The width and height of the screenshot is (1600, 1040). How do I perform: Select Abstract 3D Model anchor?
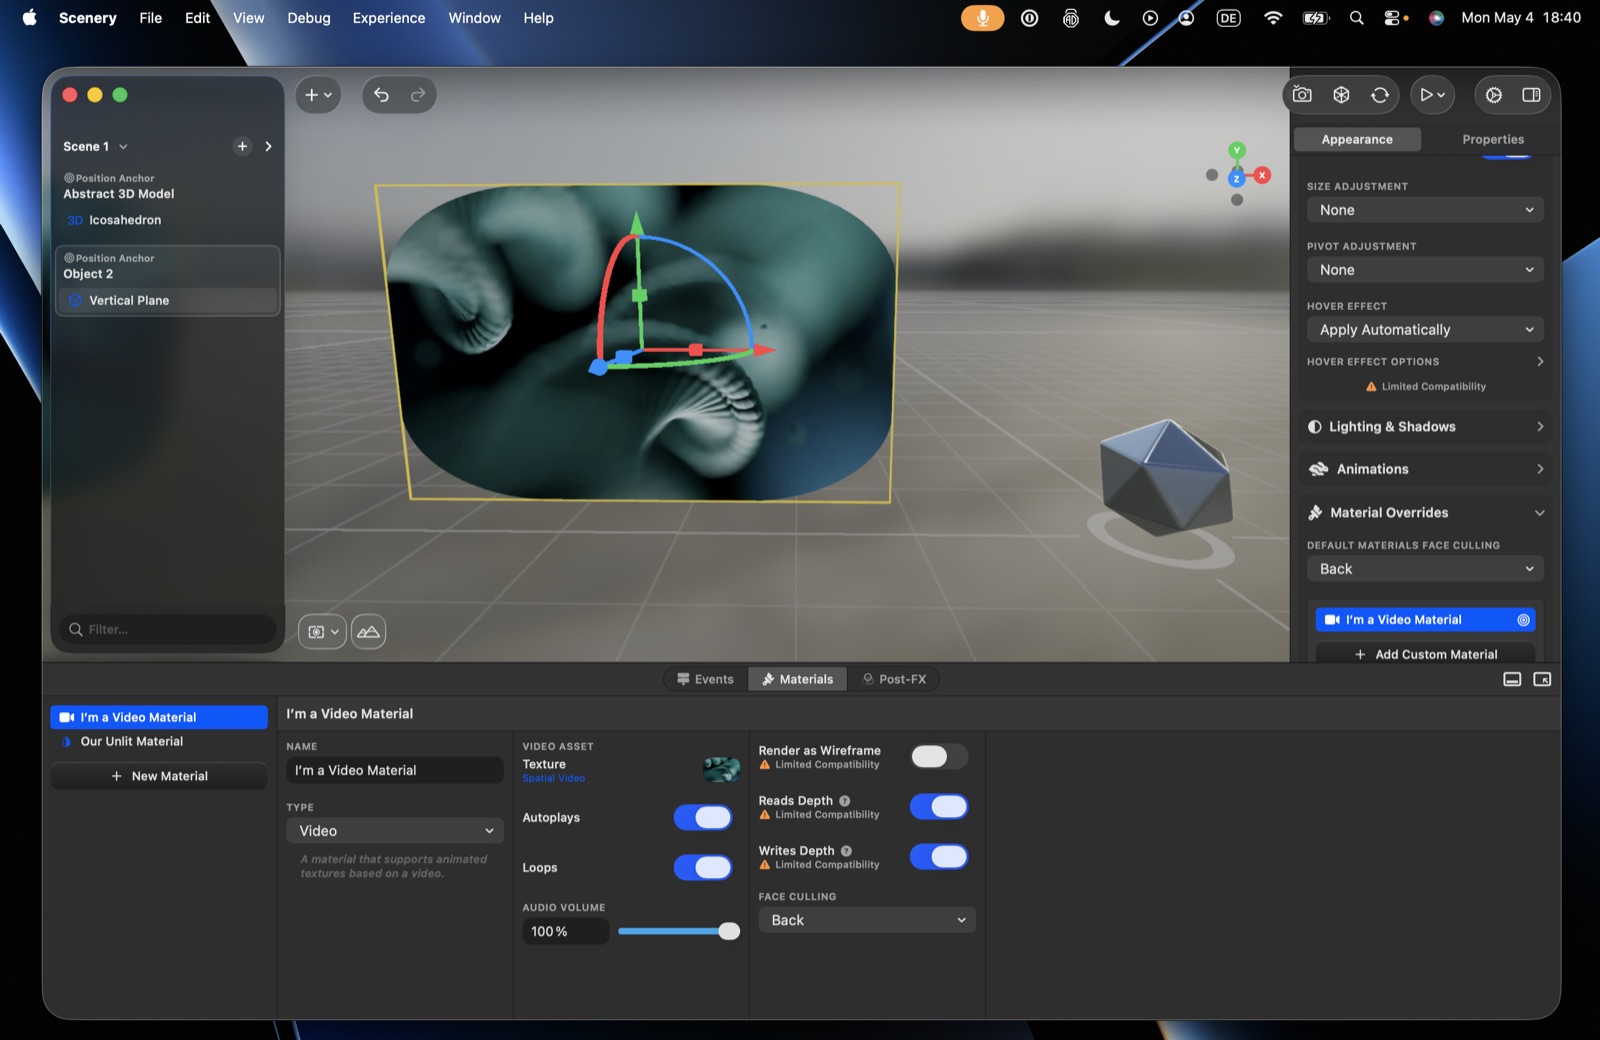pyautogui.click(x=119, y=194)
